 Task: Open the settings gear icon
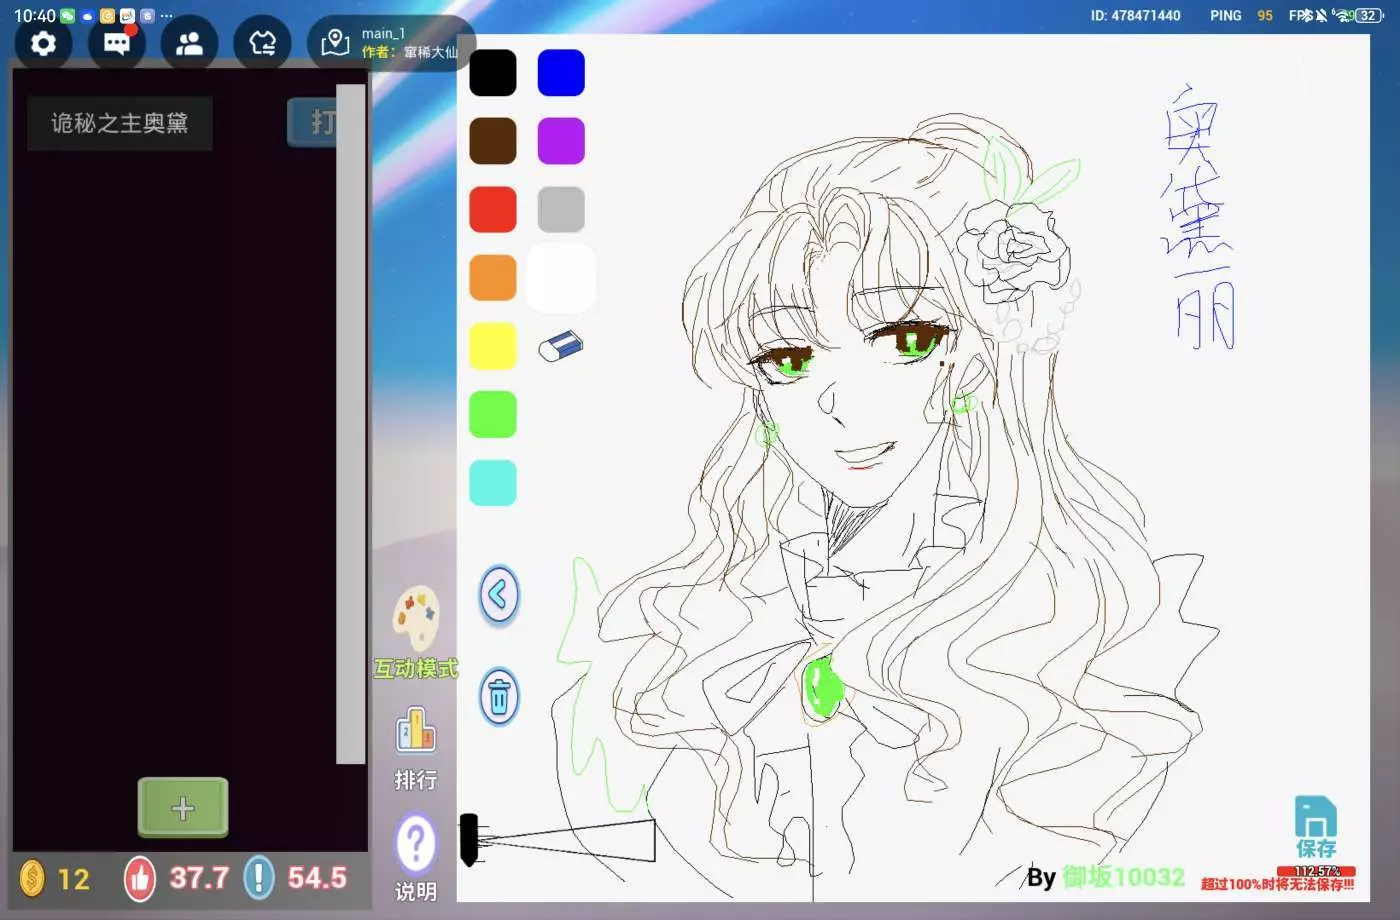point(43,43)
